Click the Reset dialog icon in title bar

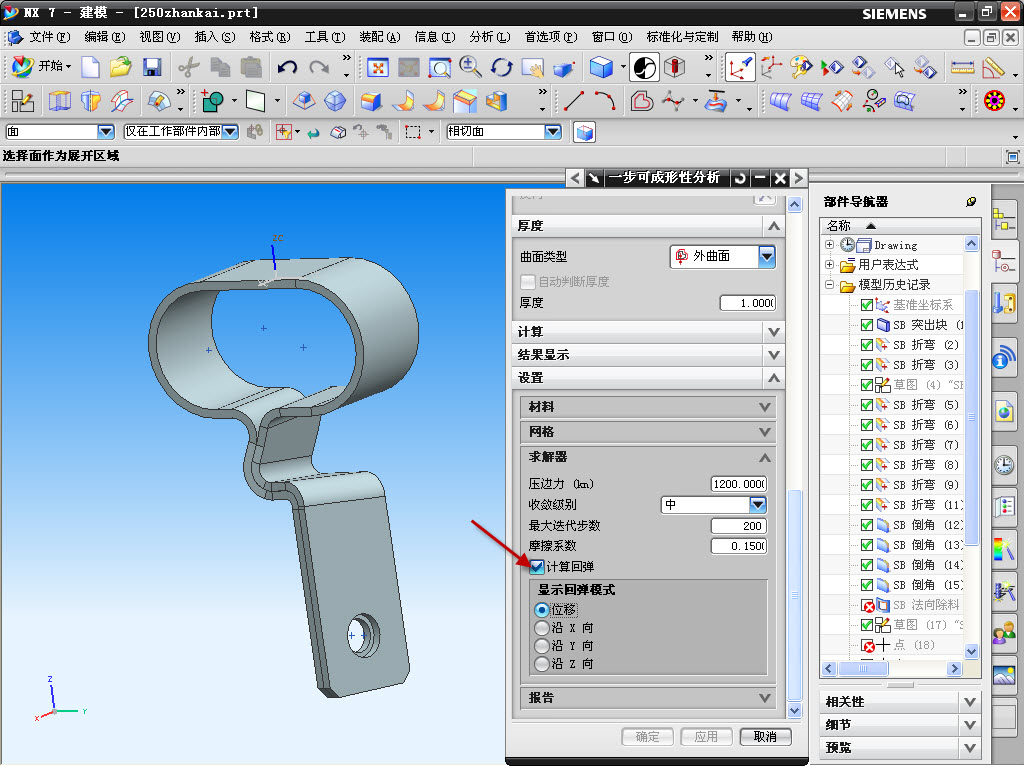pos(740,178)
